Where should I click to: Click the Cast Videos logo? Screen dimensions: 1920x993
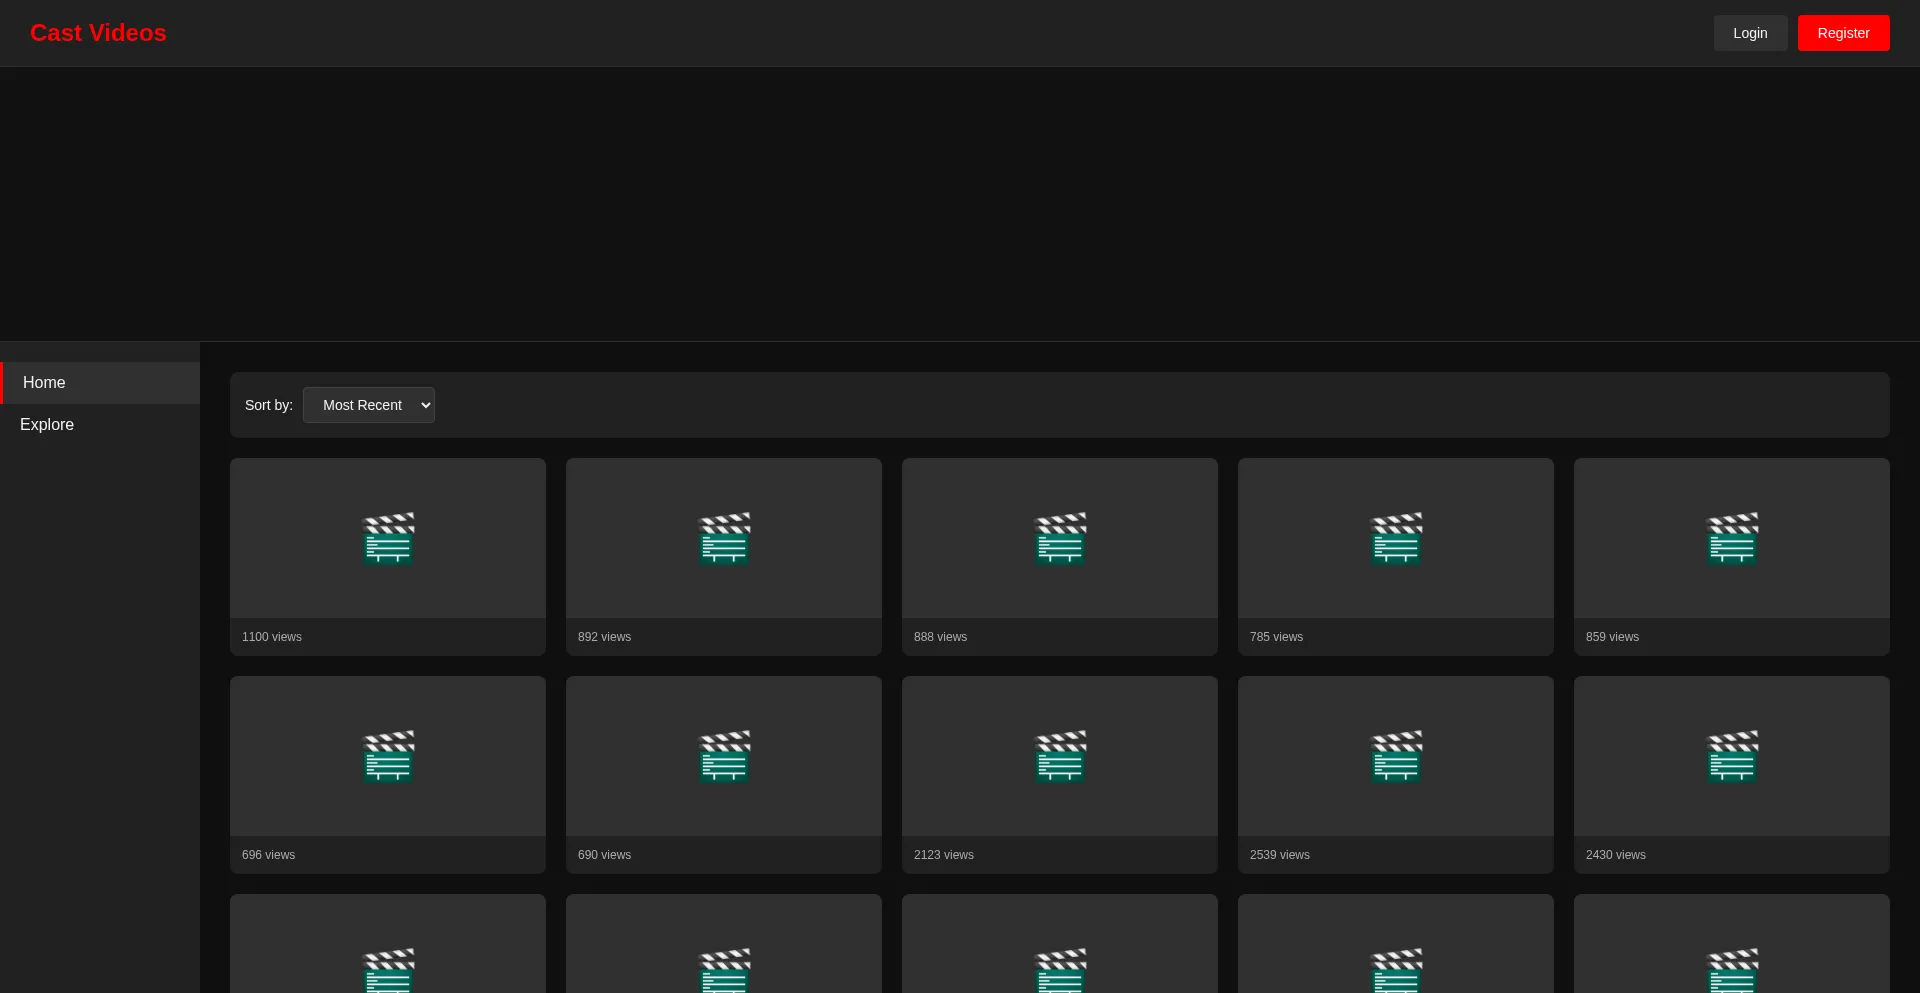tap(98, 33)
